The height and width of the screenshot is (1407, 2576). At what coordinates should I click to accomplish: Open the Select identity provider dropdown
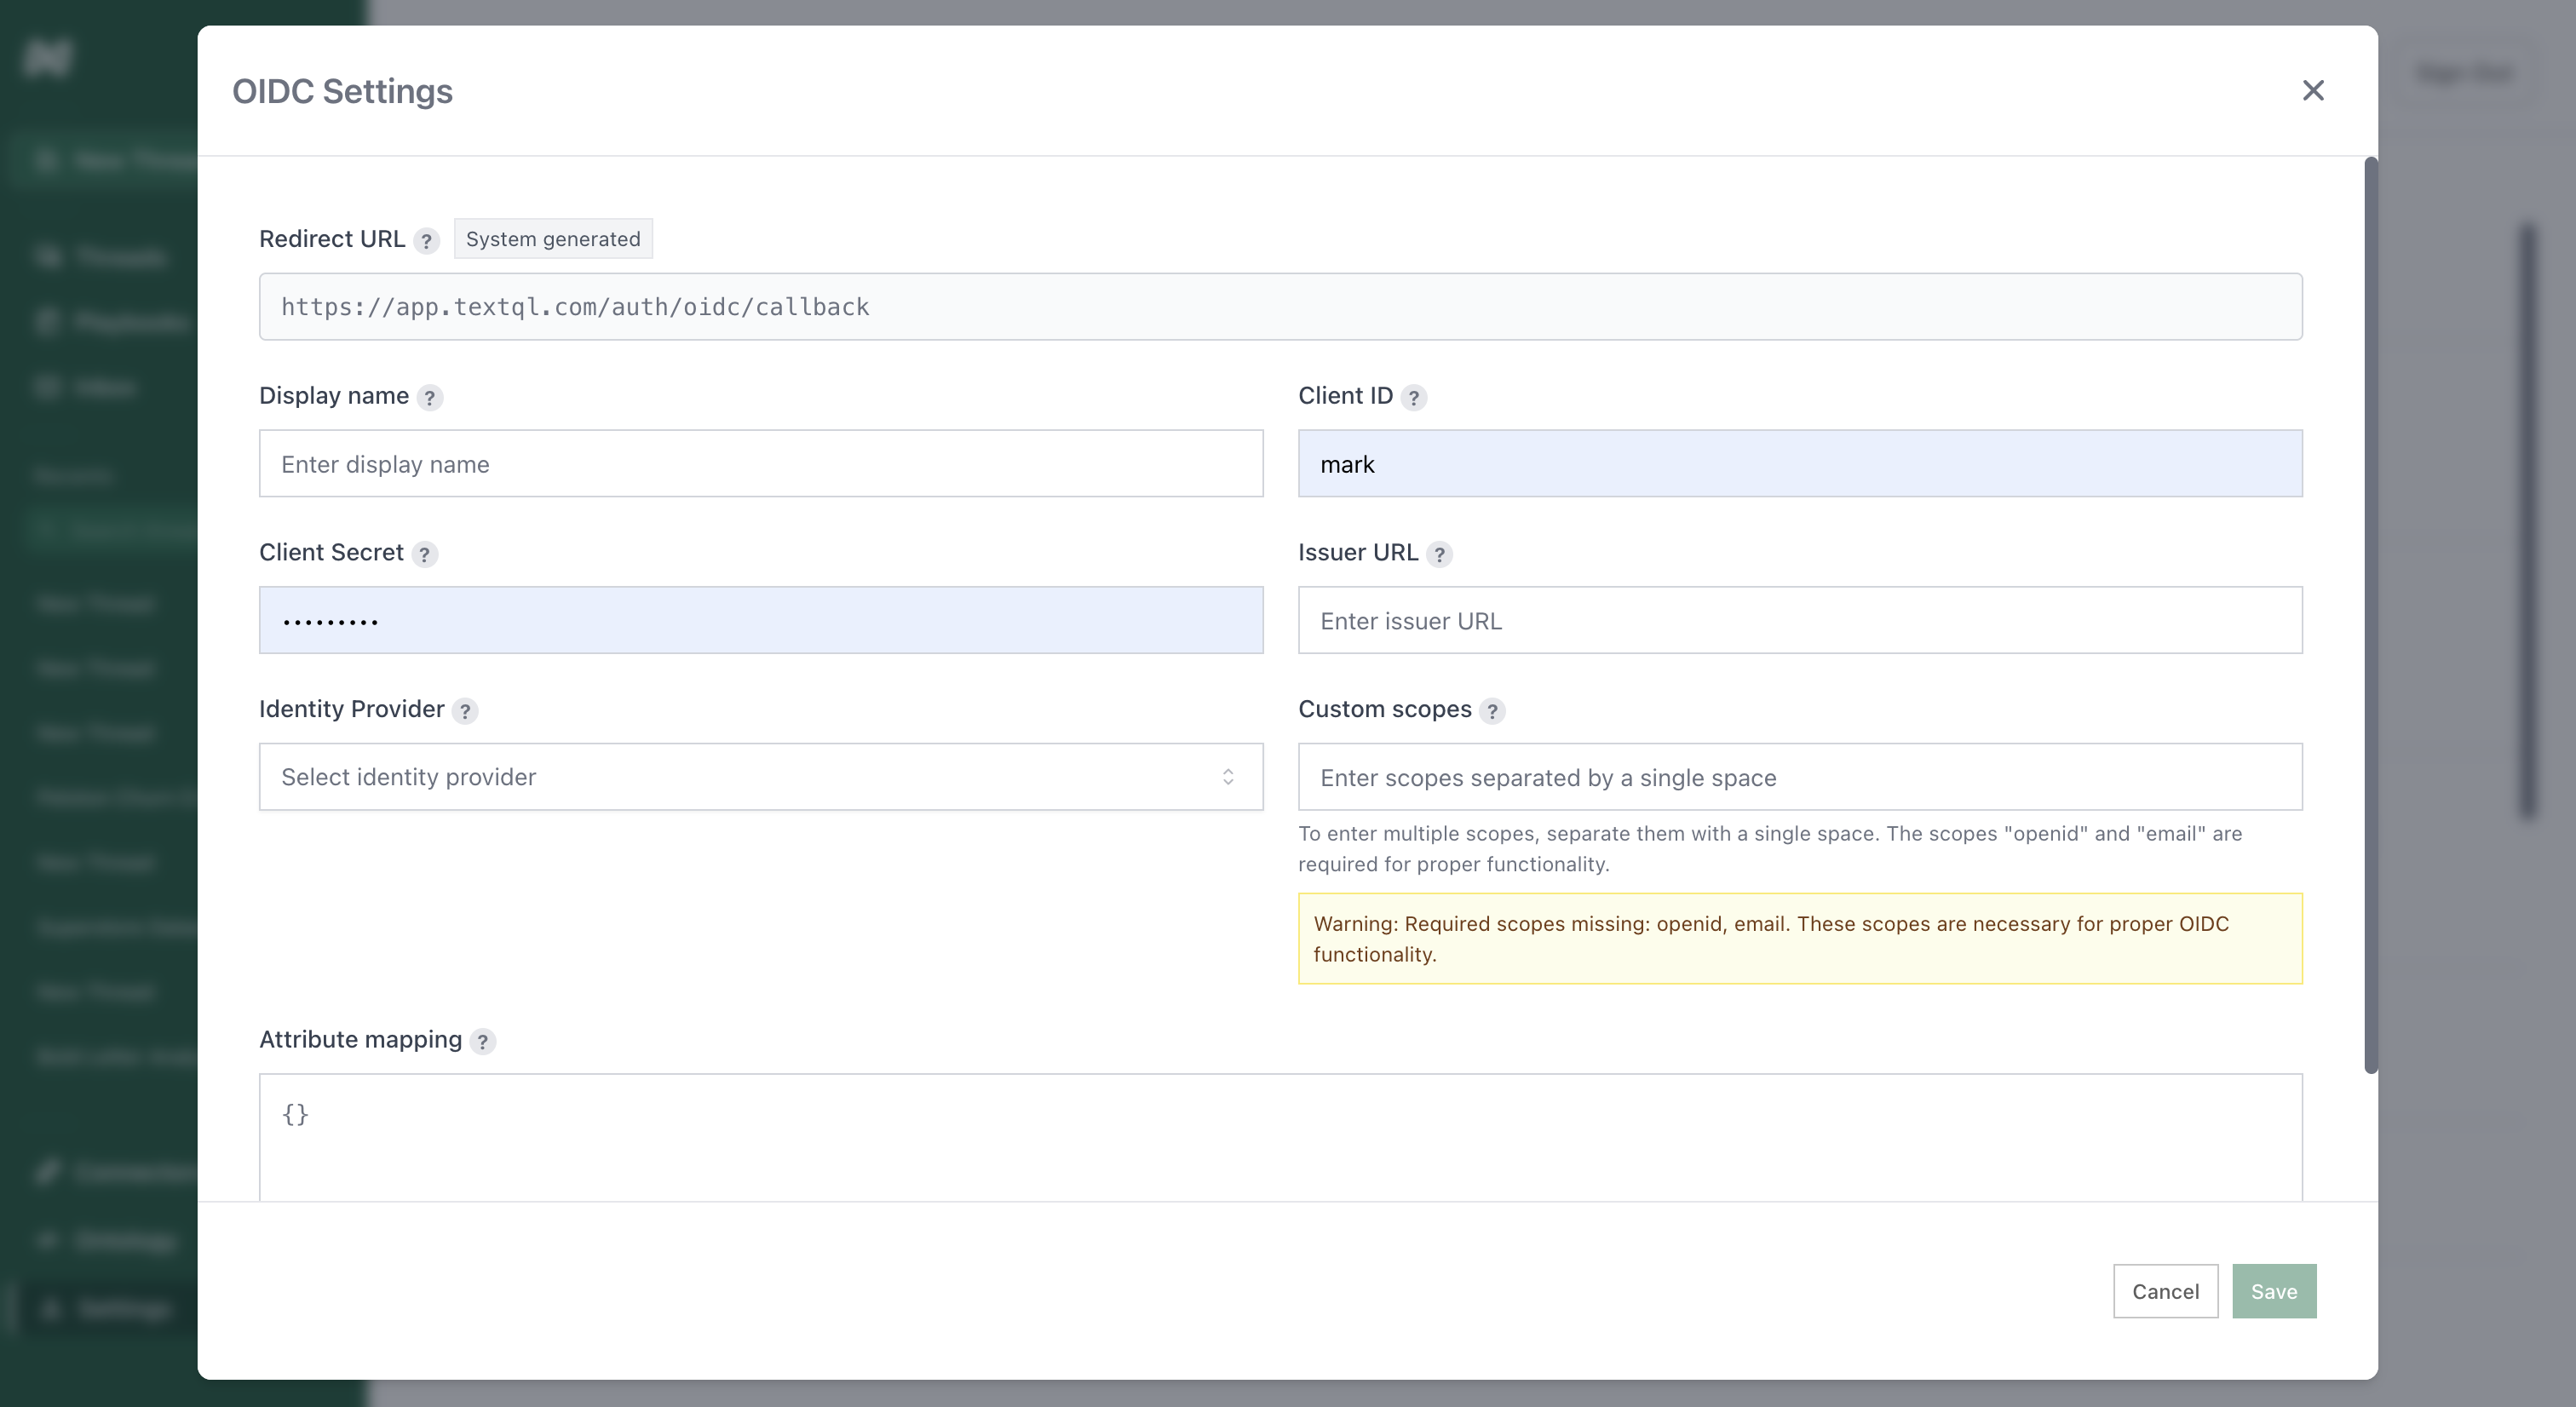(740, 777)
